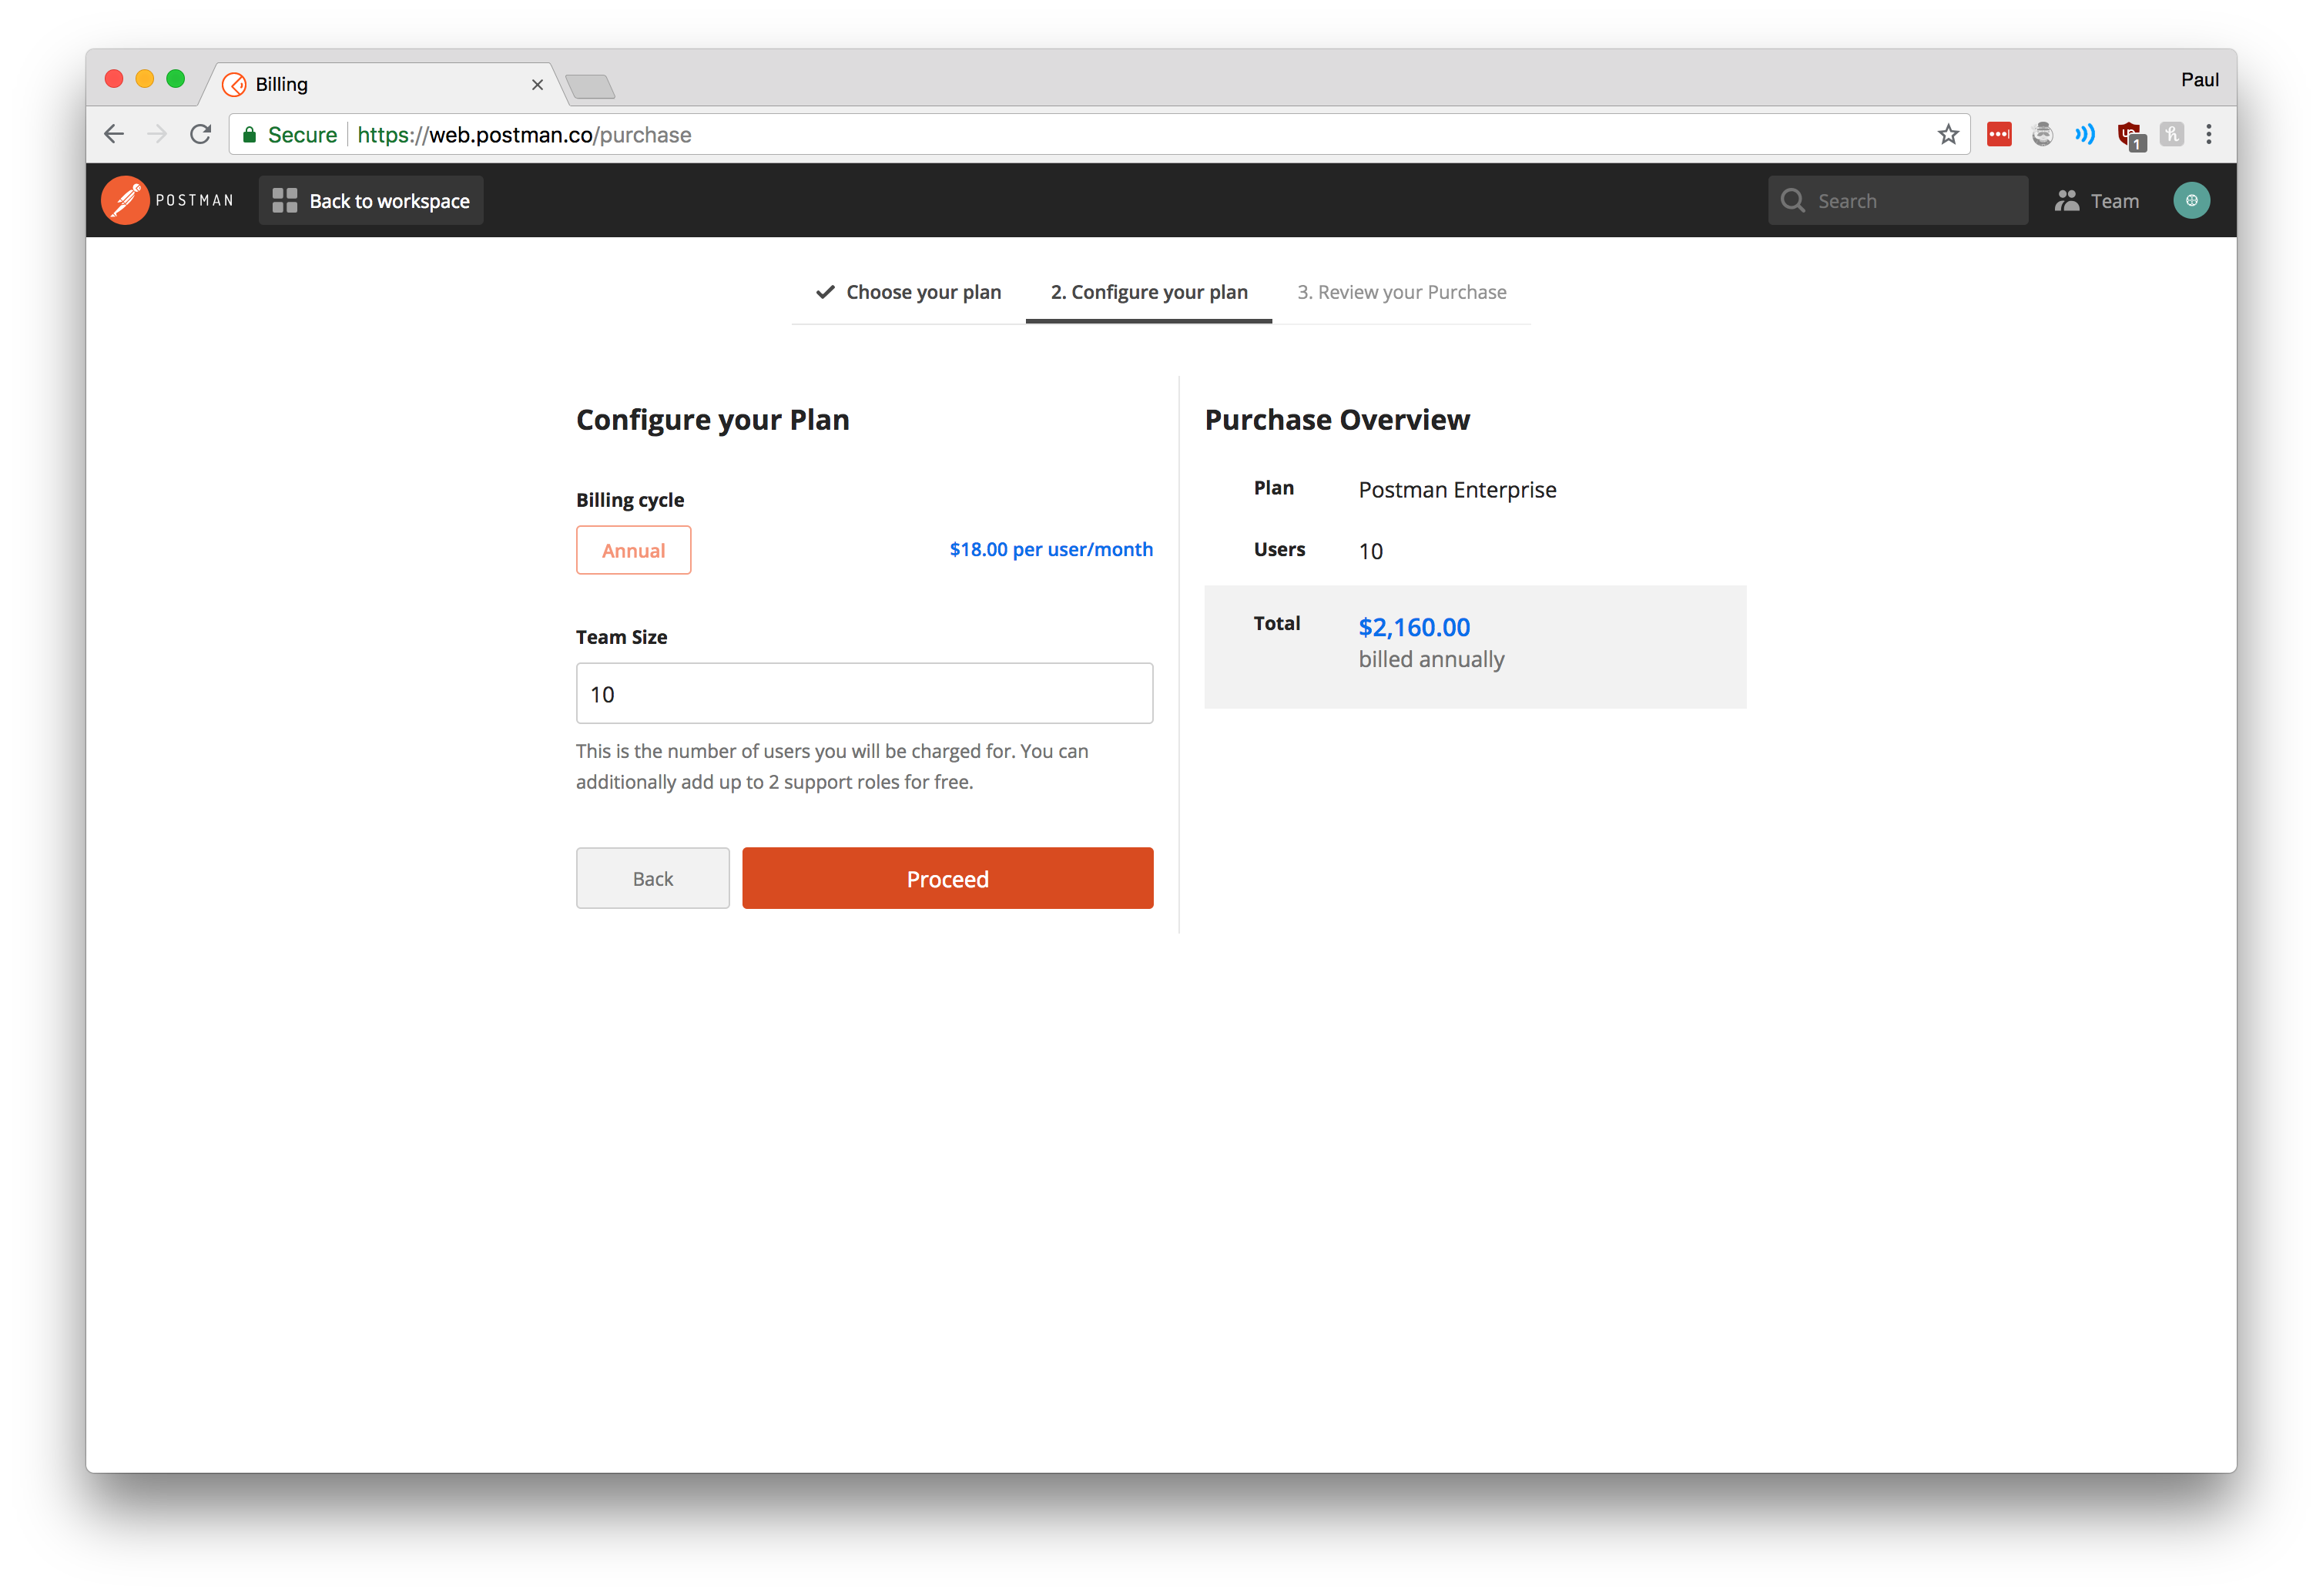
Task: Click the gray Back button
Action: click(x=652, y=878)
